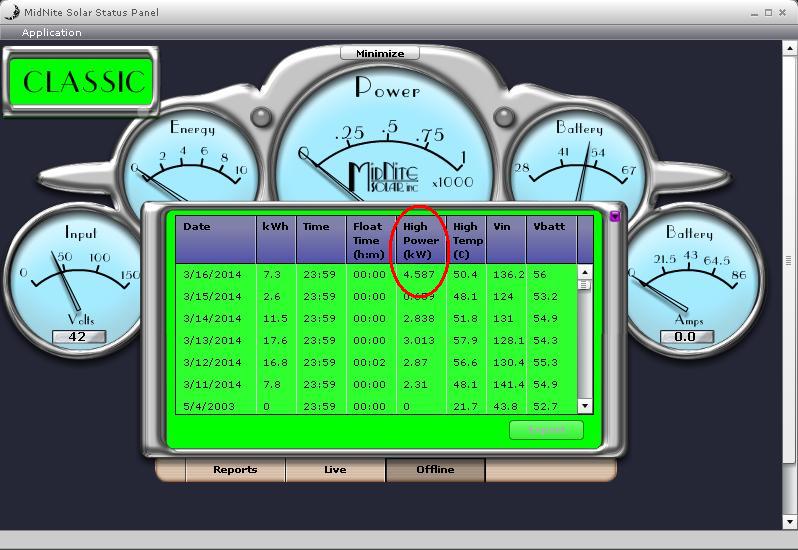Click the High Power (kW) column header
The image size is (798, 550).
coord(421,240)
